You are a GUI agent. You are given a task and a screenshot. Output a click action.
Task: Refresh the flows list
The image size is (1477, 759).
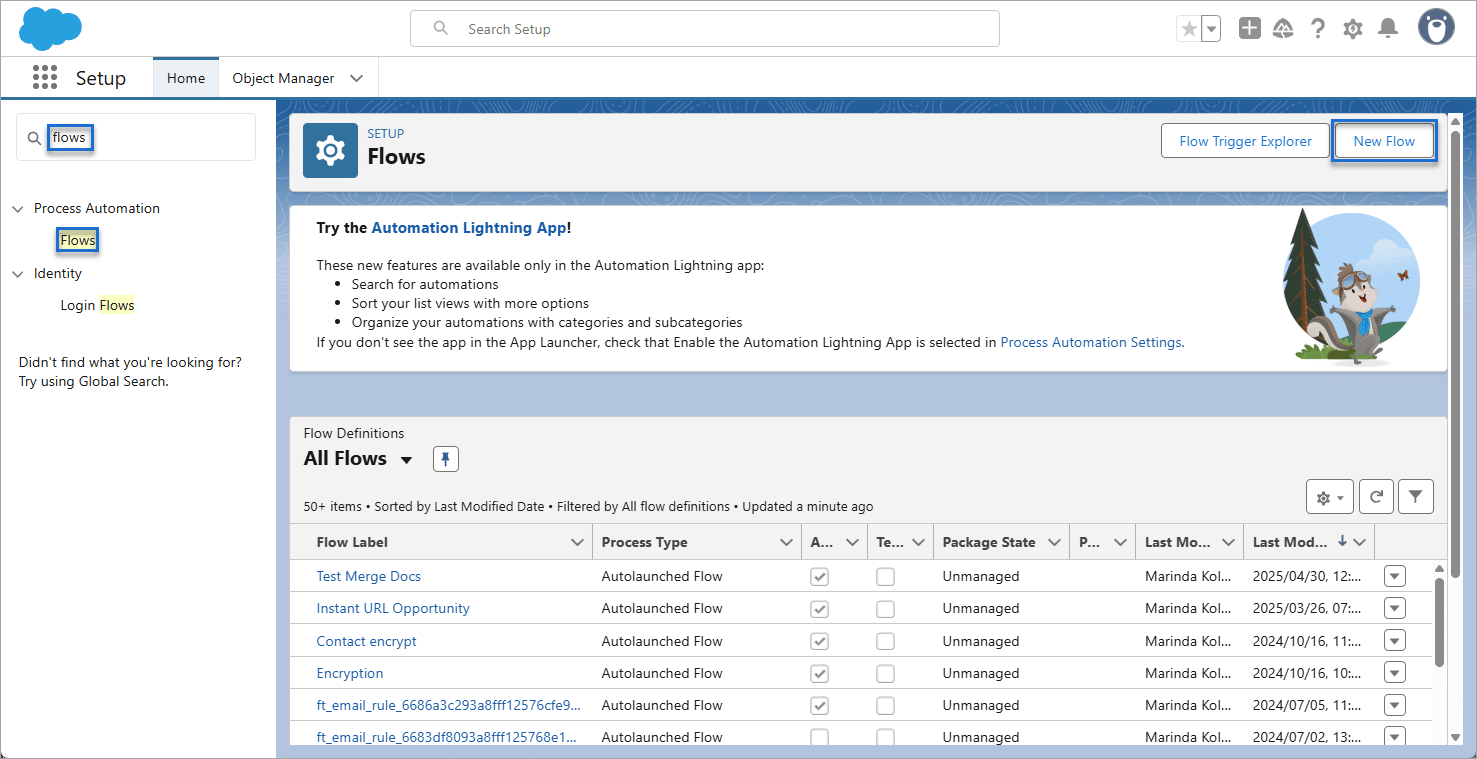[x=1376, y=497]
